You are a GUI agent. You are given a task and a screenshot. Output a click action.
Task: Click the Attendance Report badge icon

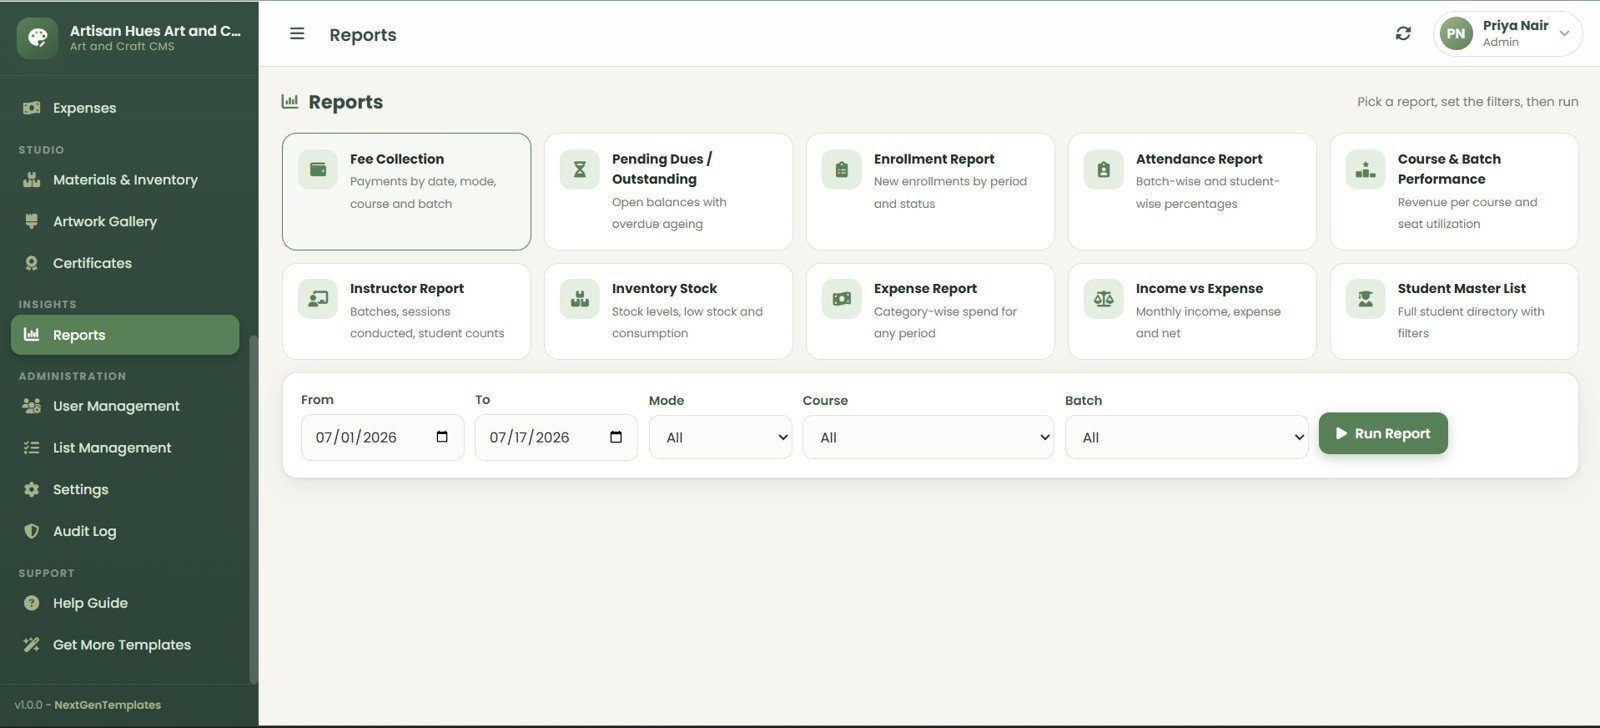[1104, 170]
